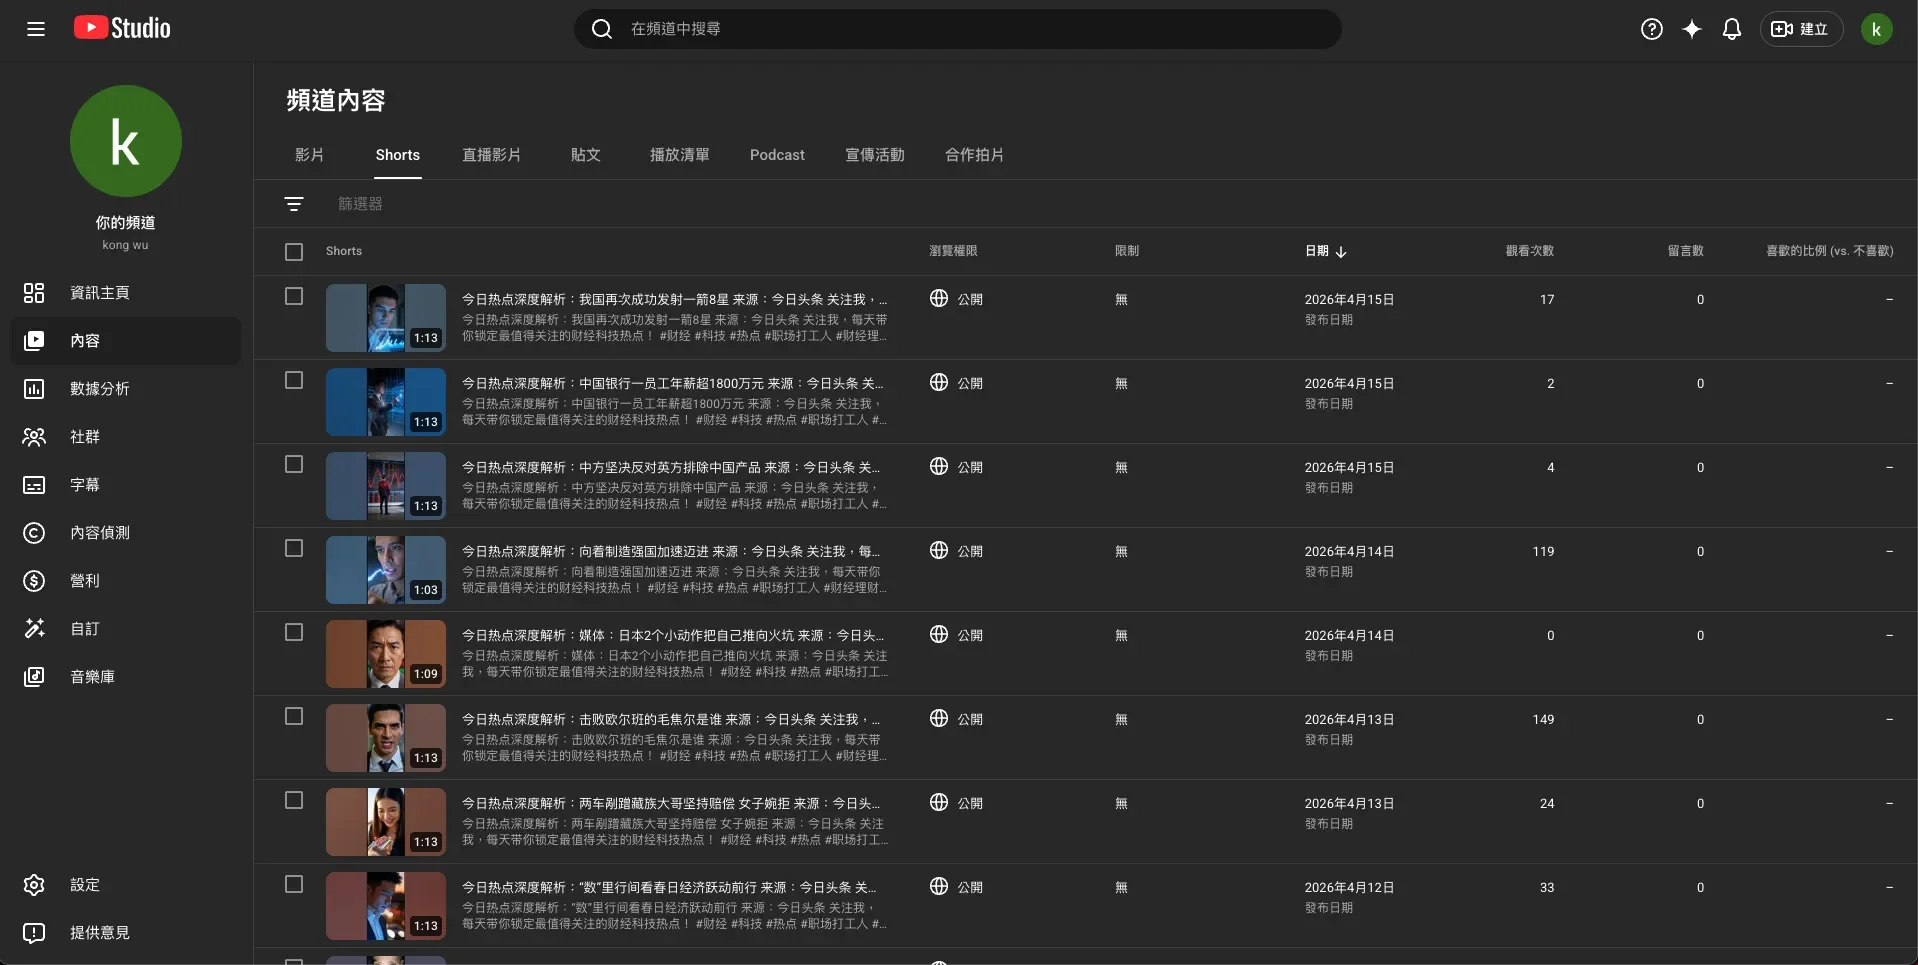Open 設定 settings in sidebar
This screenshot has height=965, width=1918.
coord(126,885)
